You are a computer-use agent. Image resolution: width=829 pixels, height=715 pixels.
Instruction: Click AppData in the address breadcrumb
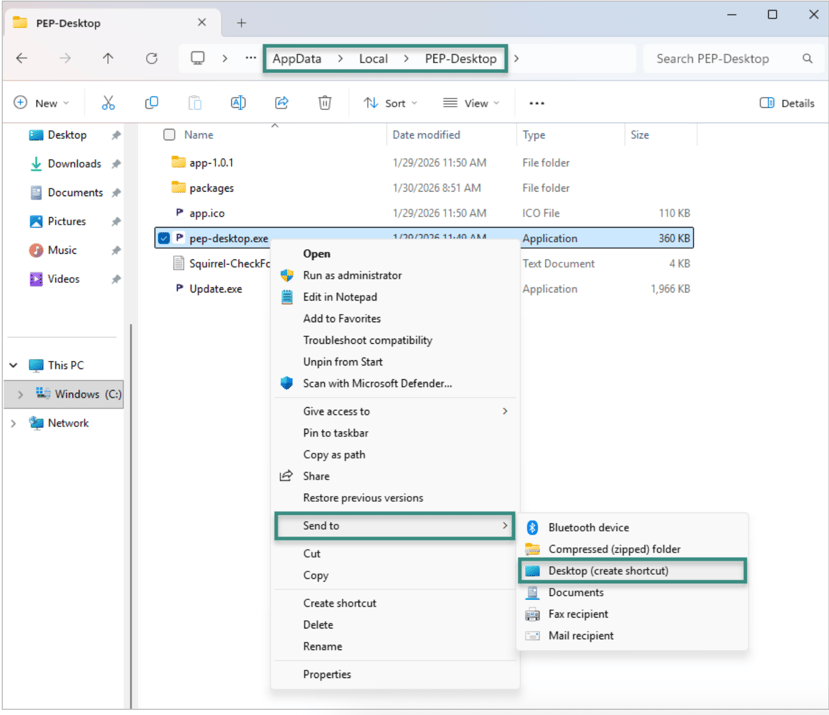297,58
